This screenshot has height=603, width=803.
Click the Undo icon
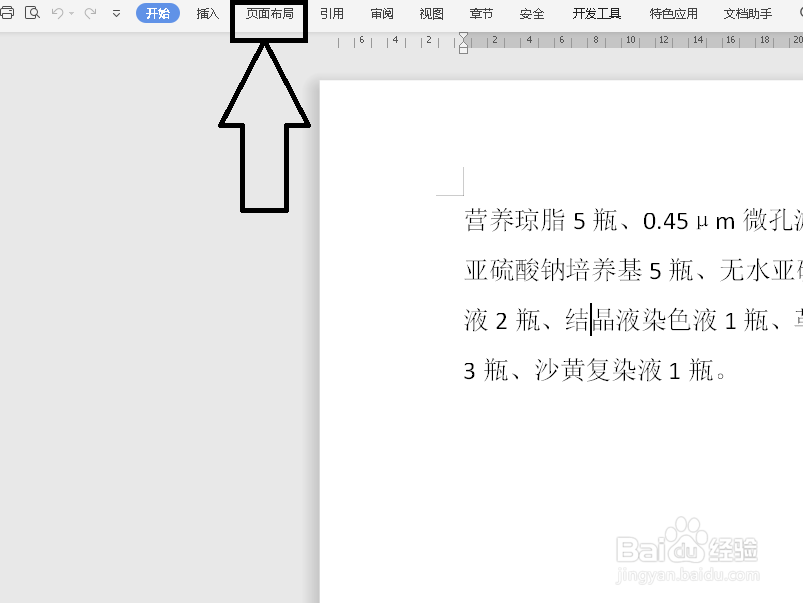(x=57, y=13)
